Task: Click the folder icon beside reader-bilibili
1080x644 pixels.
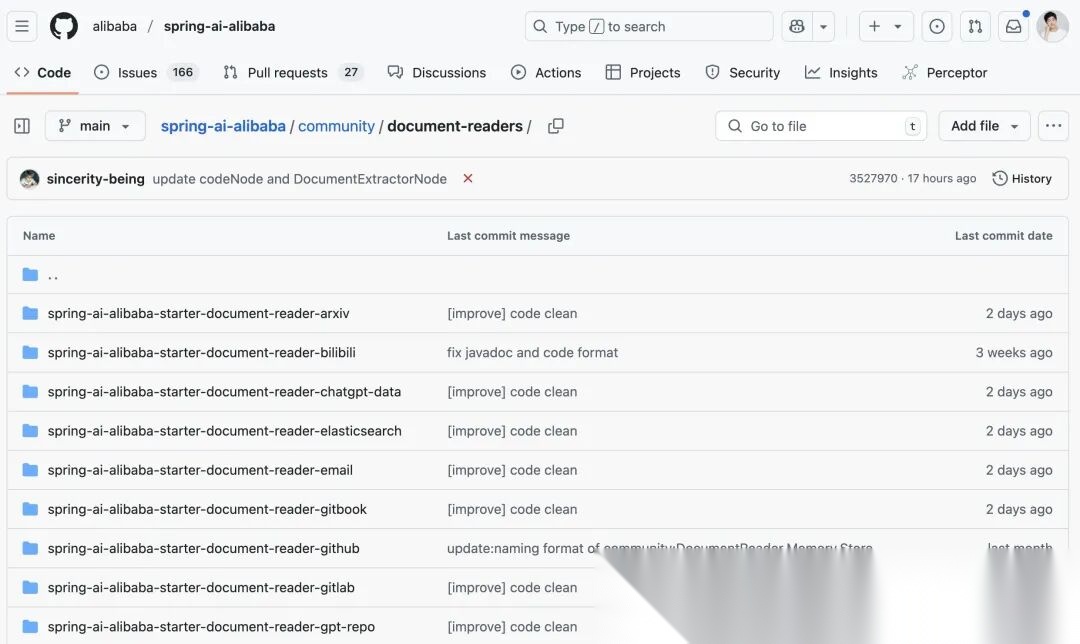Action: (30, 353)
